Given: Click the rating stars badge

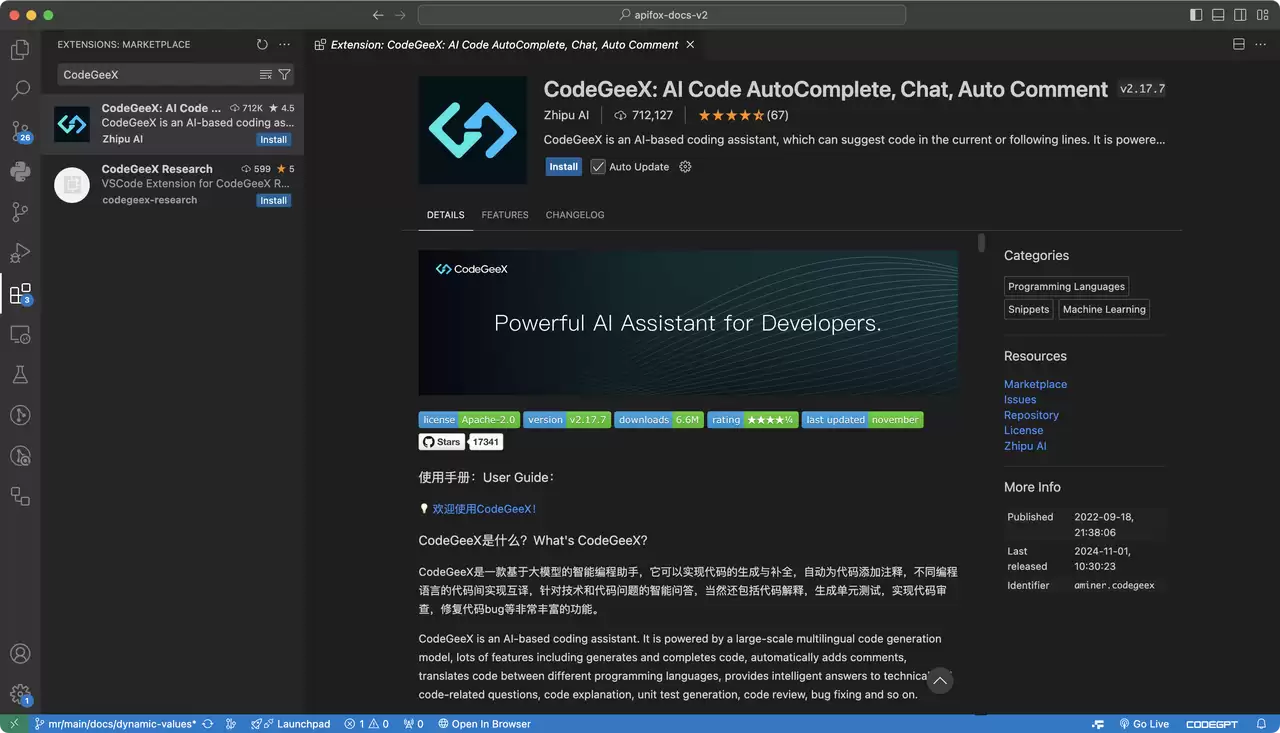Looking at the screenshot, I should [x=752, y=420].
